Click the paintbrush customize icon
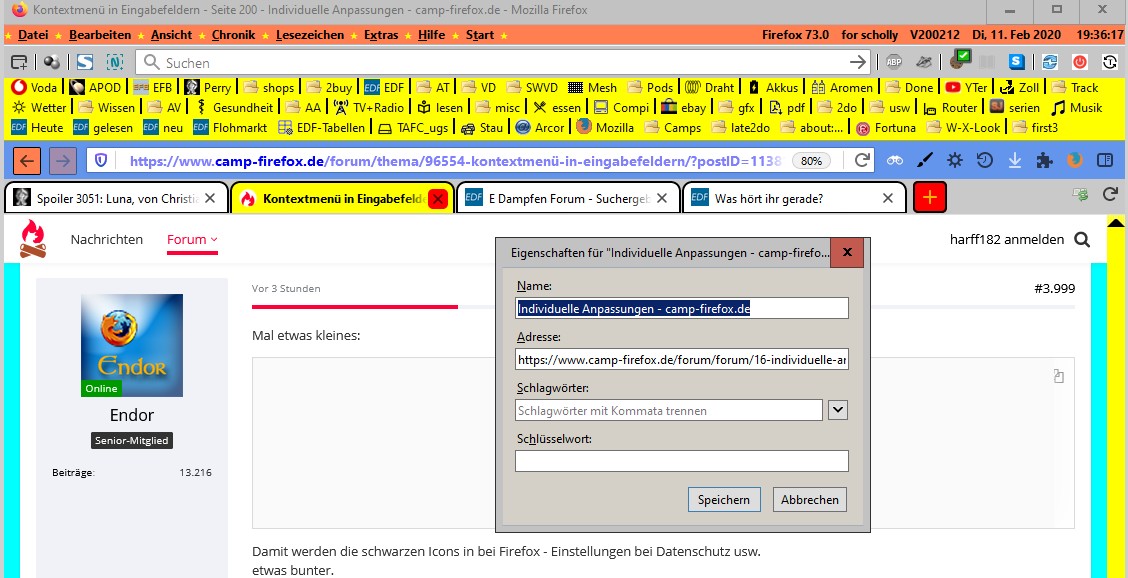This screenshot has width=1128, height=578. coord(925,160)
